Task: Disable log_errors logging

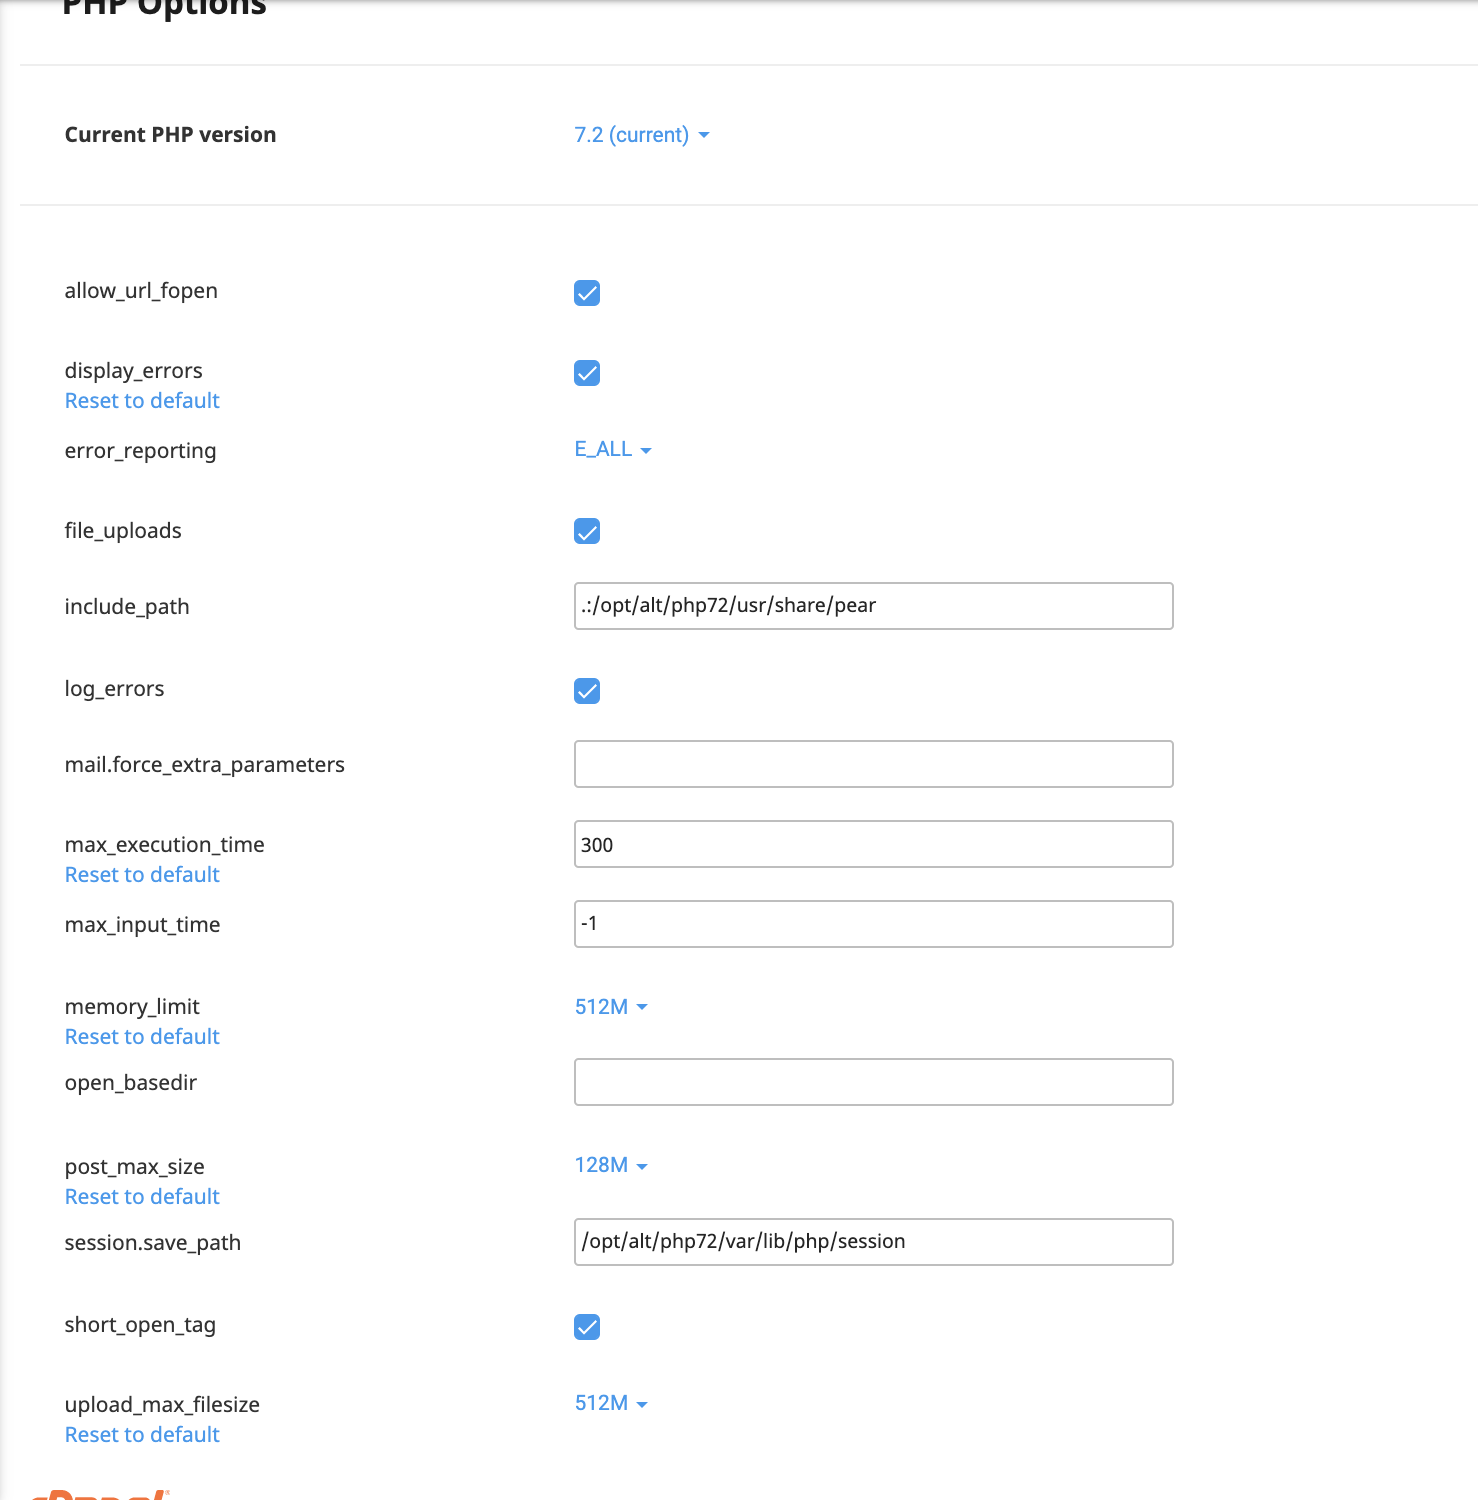Action: [587, 691]
